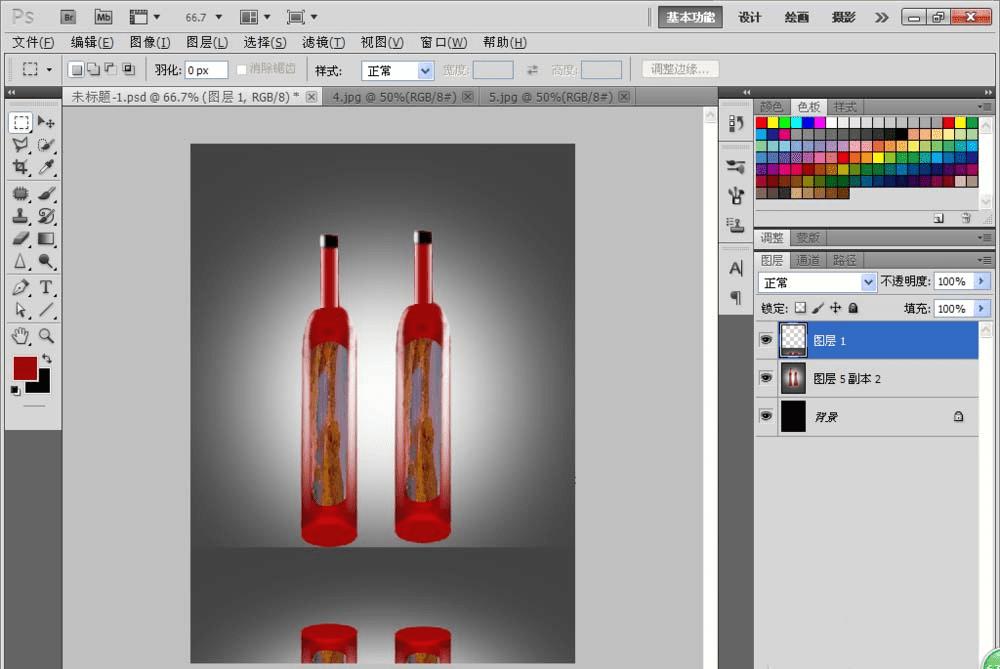Toggle visibility of 图层 5 副本 2
The width and height of the screenshot is (1000, 669).
[x=766, y=378]
